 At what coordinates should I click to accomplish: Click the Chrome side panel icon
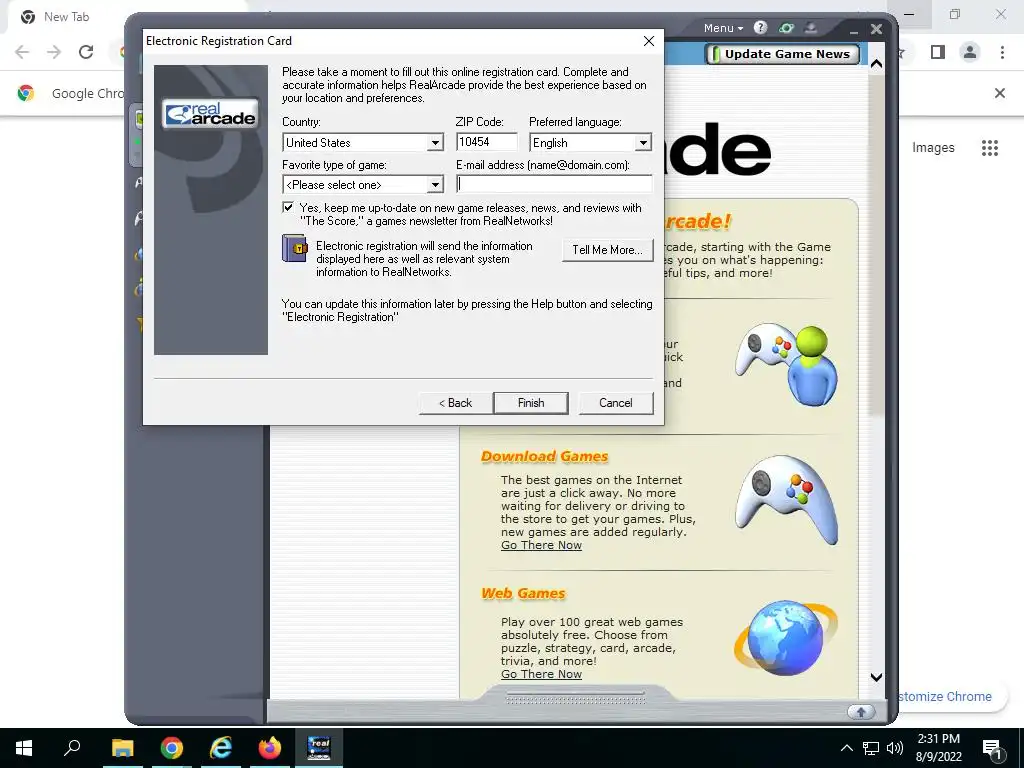pos(938,52)
